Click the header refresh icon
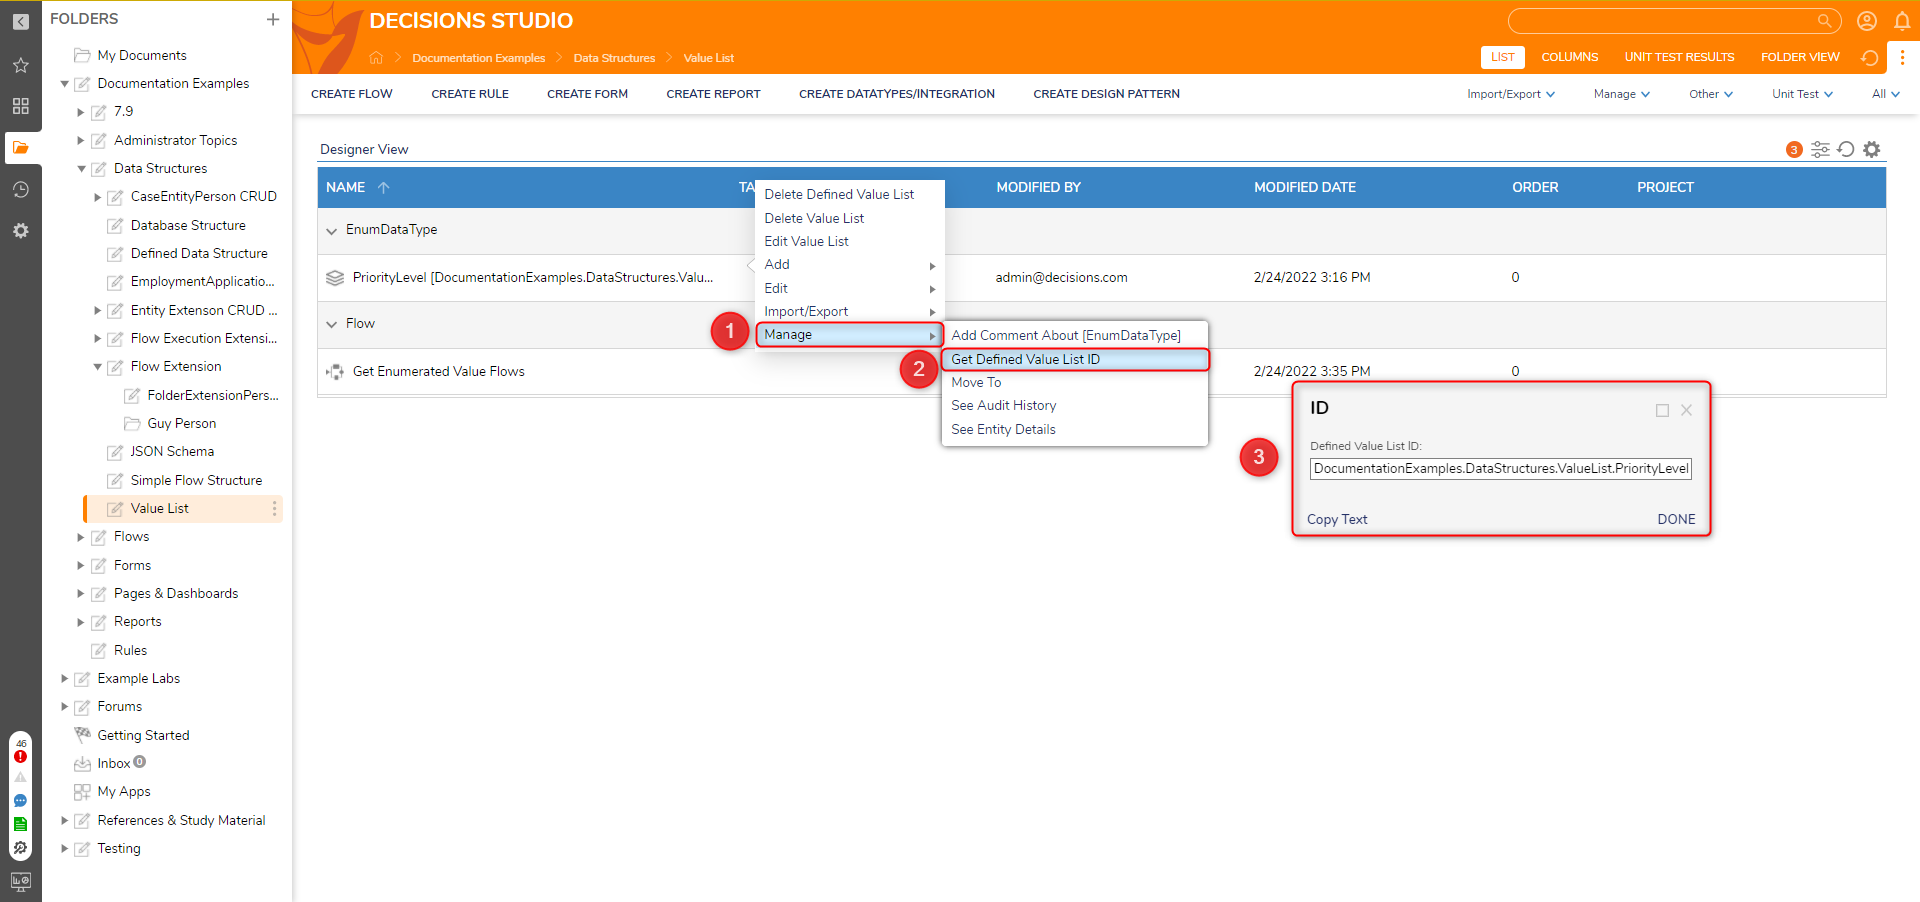Viewport: 1920px width, 902px height. 1868,57
